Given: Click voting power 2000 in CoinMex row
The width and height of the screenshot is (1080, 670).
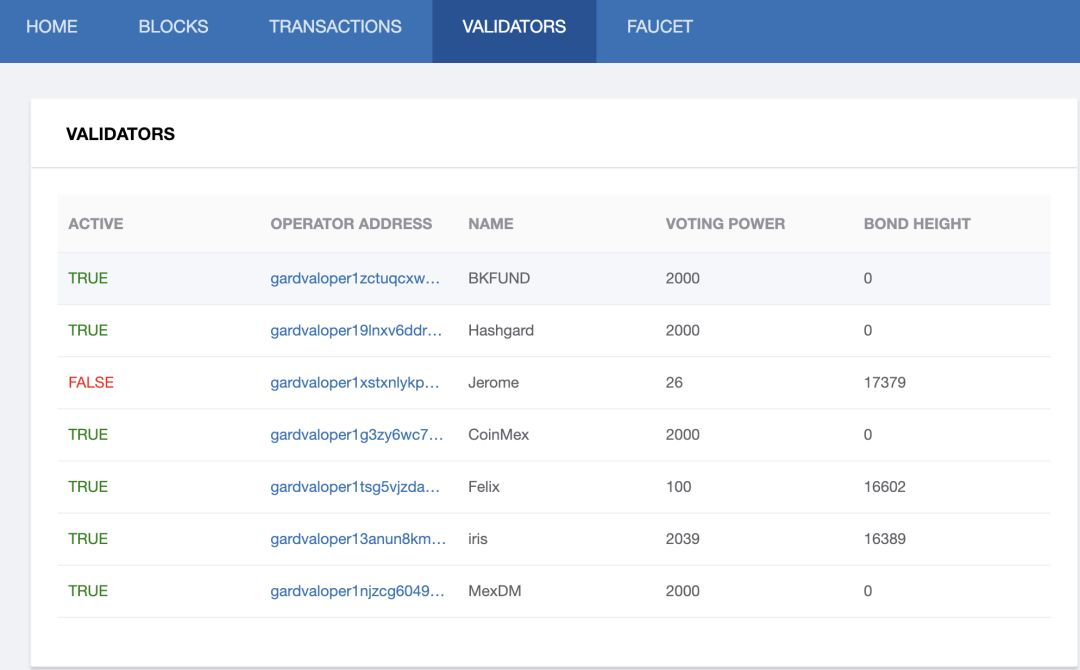Looking at the screenshot, I should [683, 435].
